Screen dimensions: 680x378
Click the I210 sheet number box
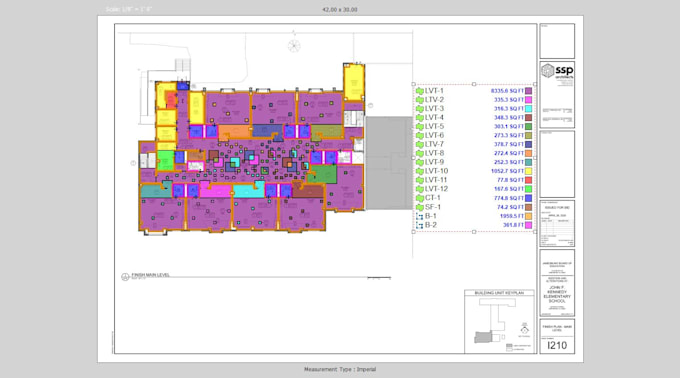(557, 345)
